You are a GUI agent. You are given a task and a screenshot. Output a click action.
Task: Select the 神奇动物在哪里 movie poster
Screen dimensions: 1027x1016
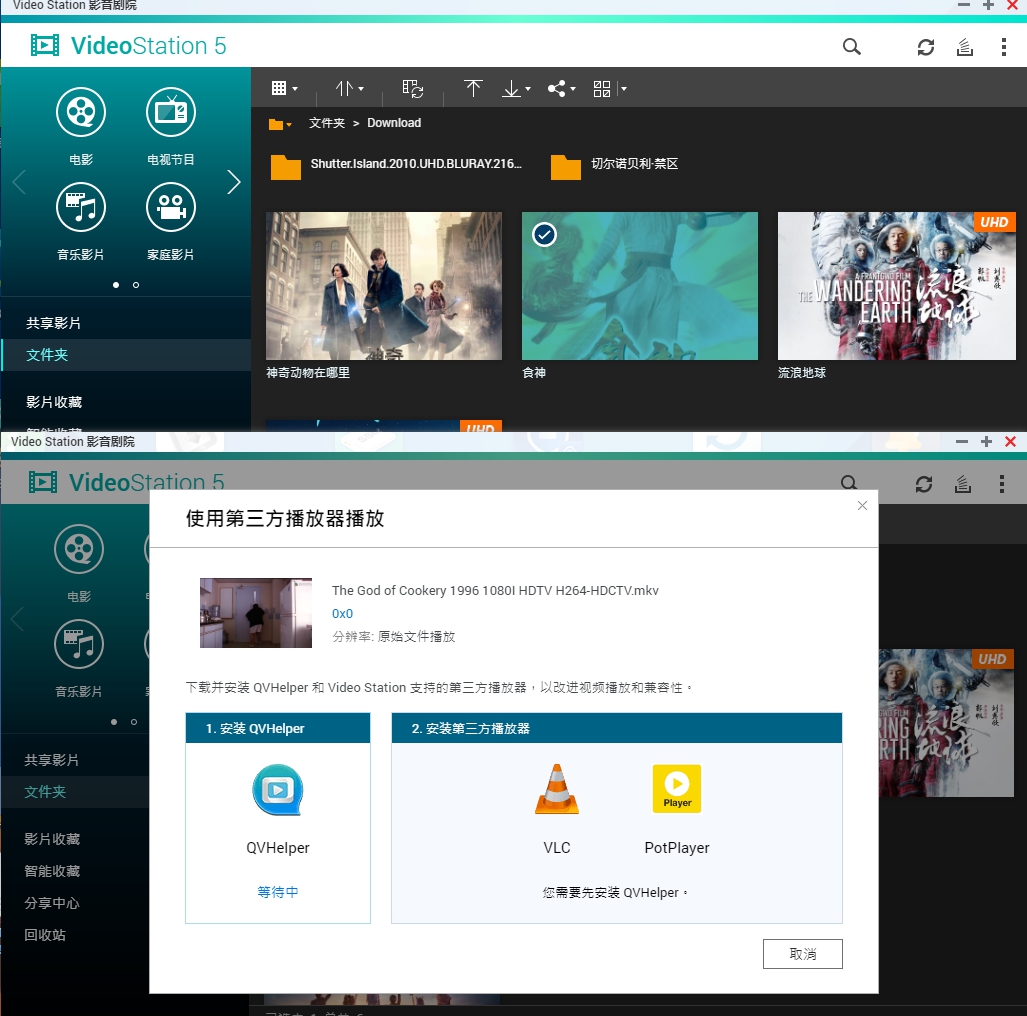pyautogui.click(x=383, y=285)
